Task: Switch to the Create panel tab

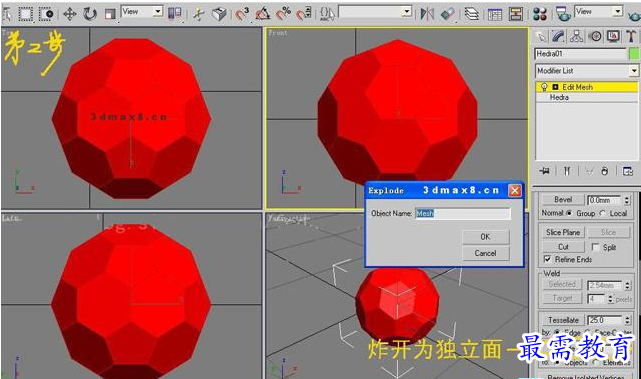Action: click(541, 37)
